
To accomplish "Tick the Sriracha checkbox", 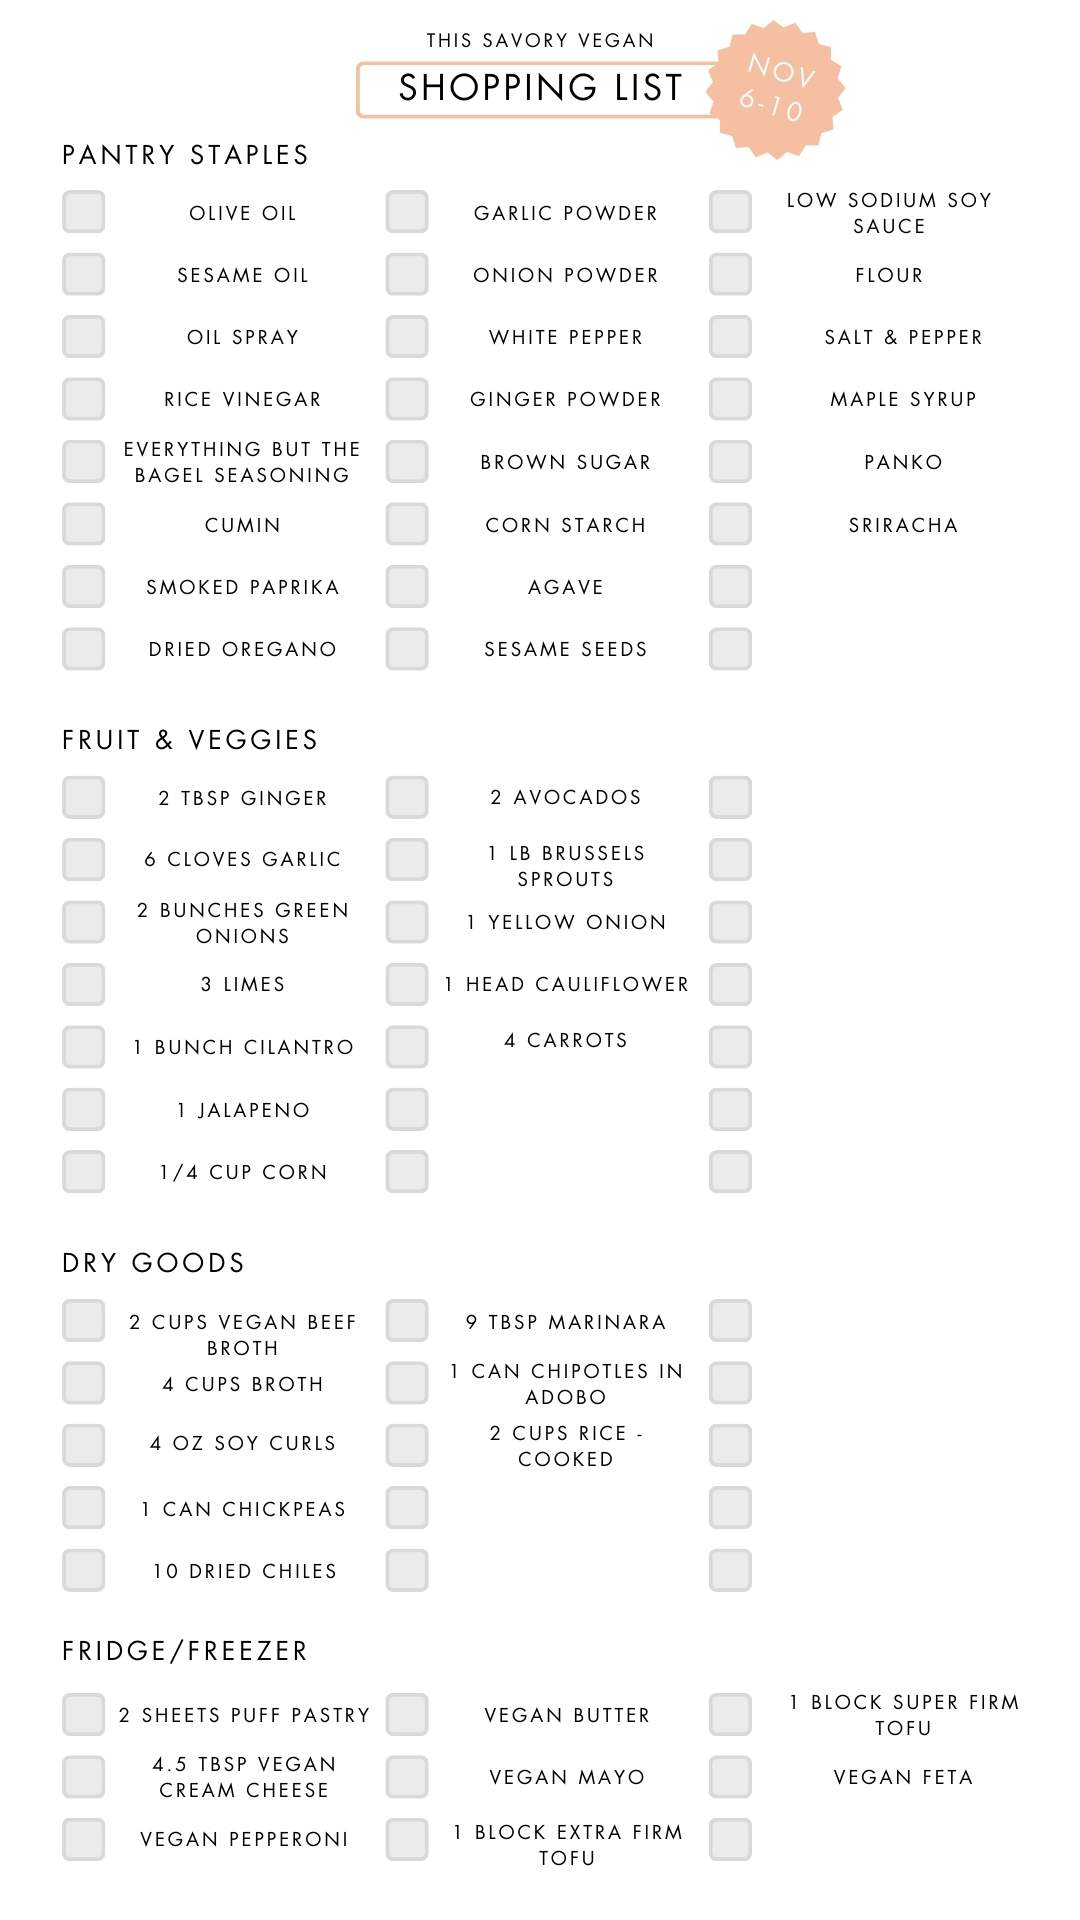I will click(x=730, y=524).
